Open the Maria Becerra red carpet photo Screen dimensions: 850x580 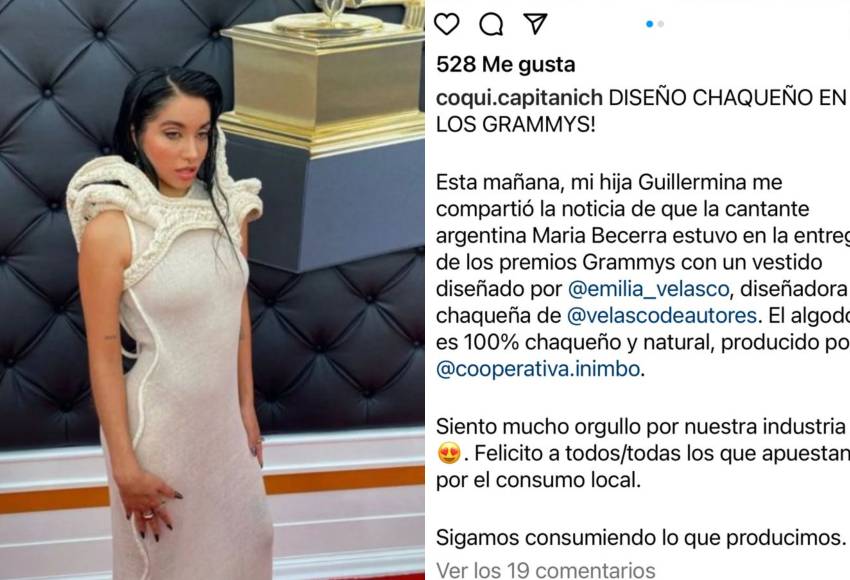click(212, 290)
